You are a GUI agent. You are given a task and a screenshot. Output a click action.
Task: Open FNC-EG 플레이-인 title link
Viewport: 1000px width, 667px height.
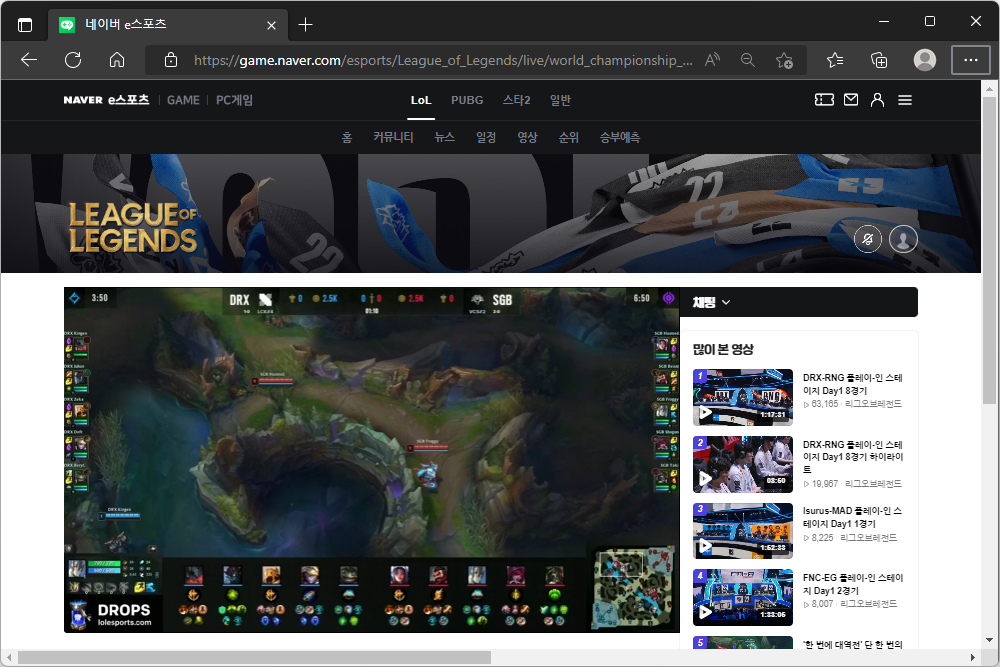pyautogui.click(x=853, y=584)
